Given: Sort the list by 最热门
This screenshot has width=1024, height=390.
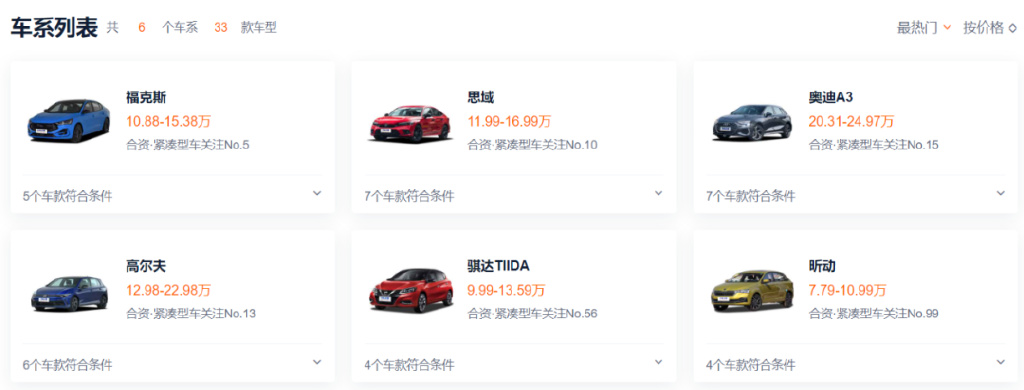Looking at the screenshot, I should (923, 28).
